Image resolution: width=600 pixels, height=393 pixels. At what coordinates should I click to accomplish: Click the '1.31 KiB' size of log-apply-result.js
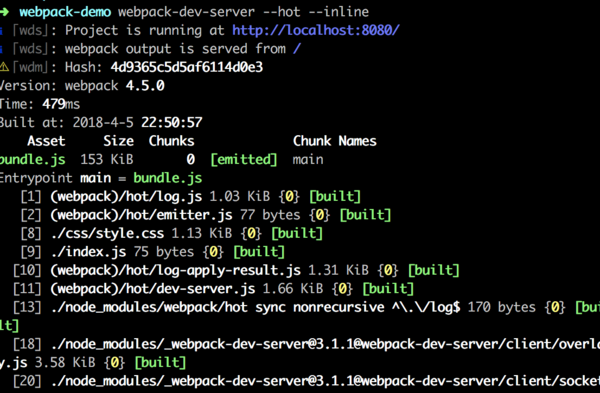338,270
